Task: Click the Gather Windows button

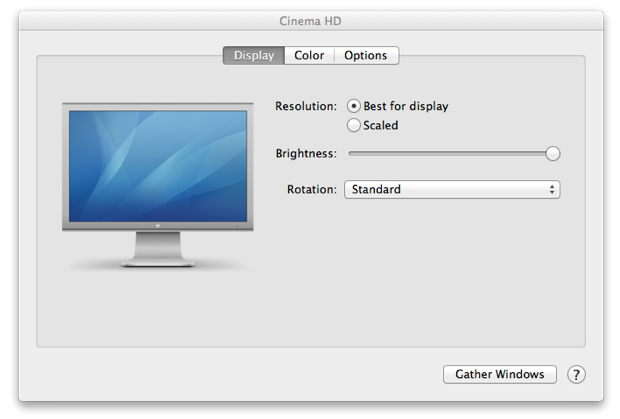Action: tap(500, 374)
